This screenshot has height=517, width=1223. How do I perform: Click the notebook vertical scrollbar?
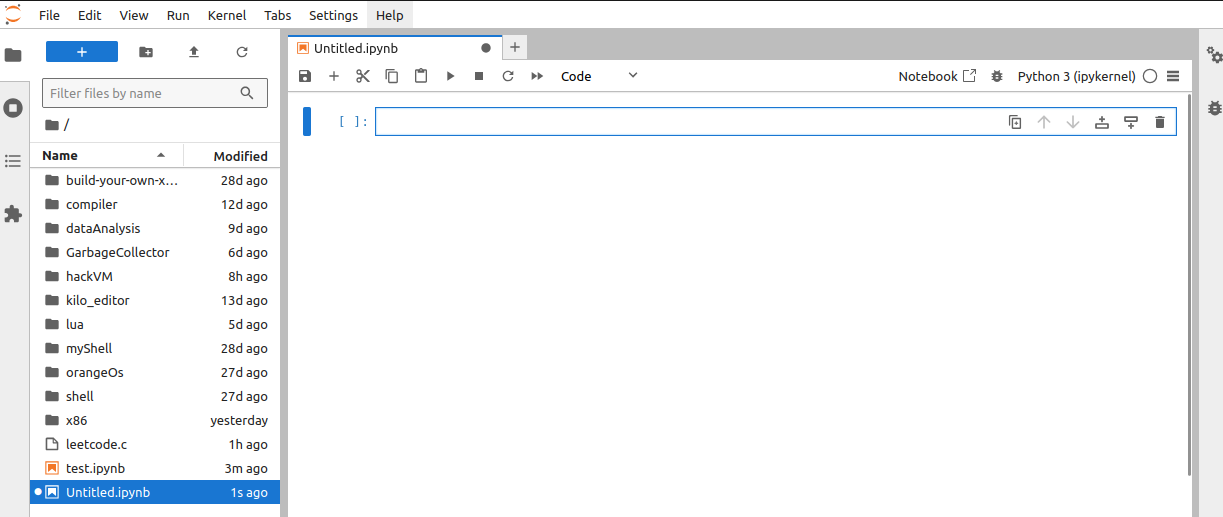(x=1188, y=285)
